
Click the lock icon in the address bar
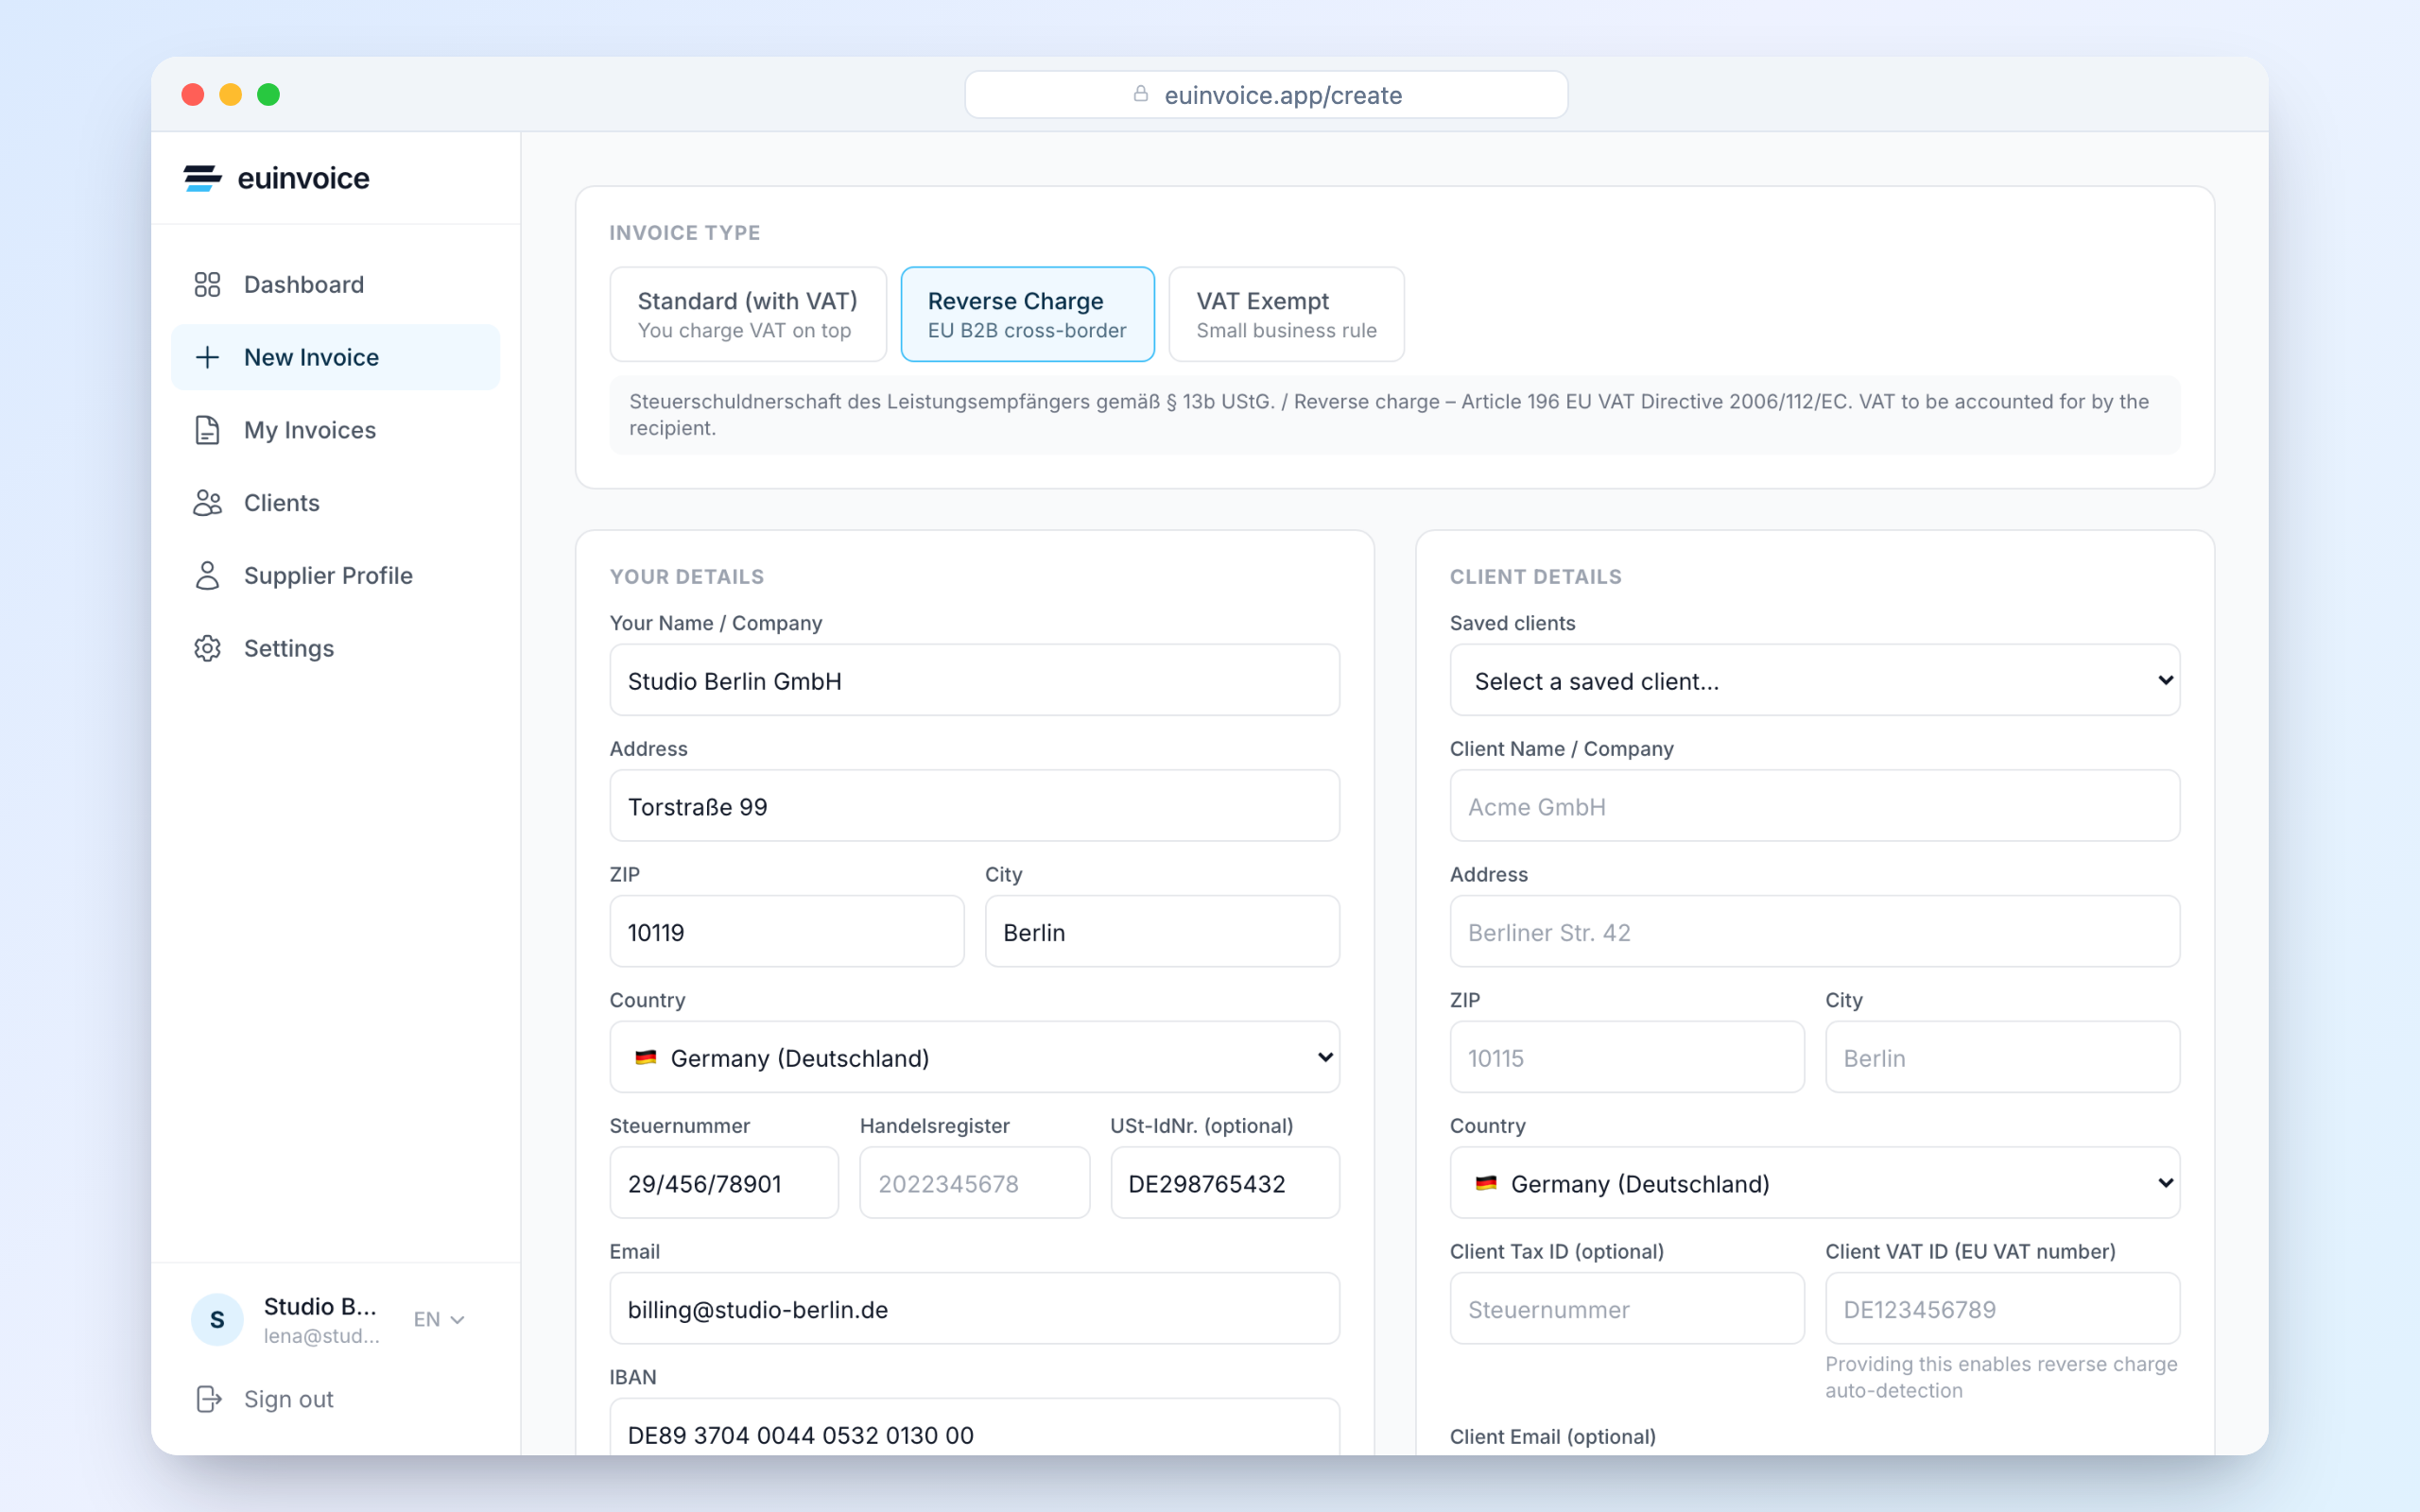1140,94
